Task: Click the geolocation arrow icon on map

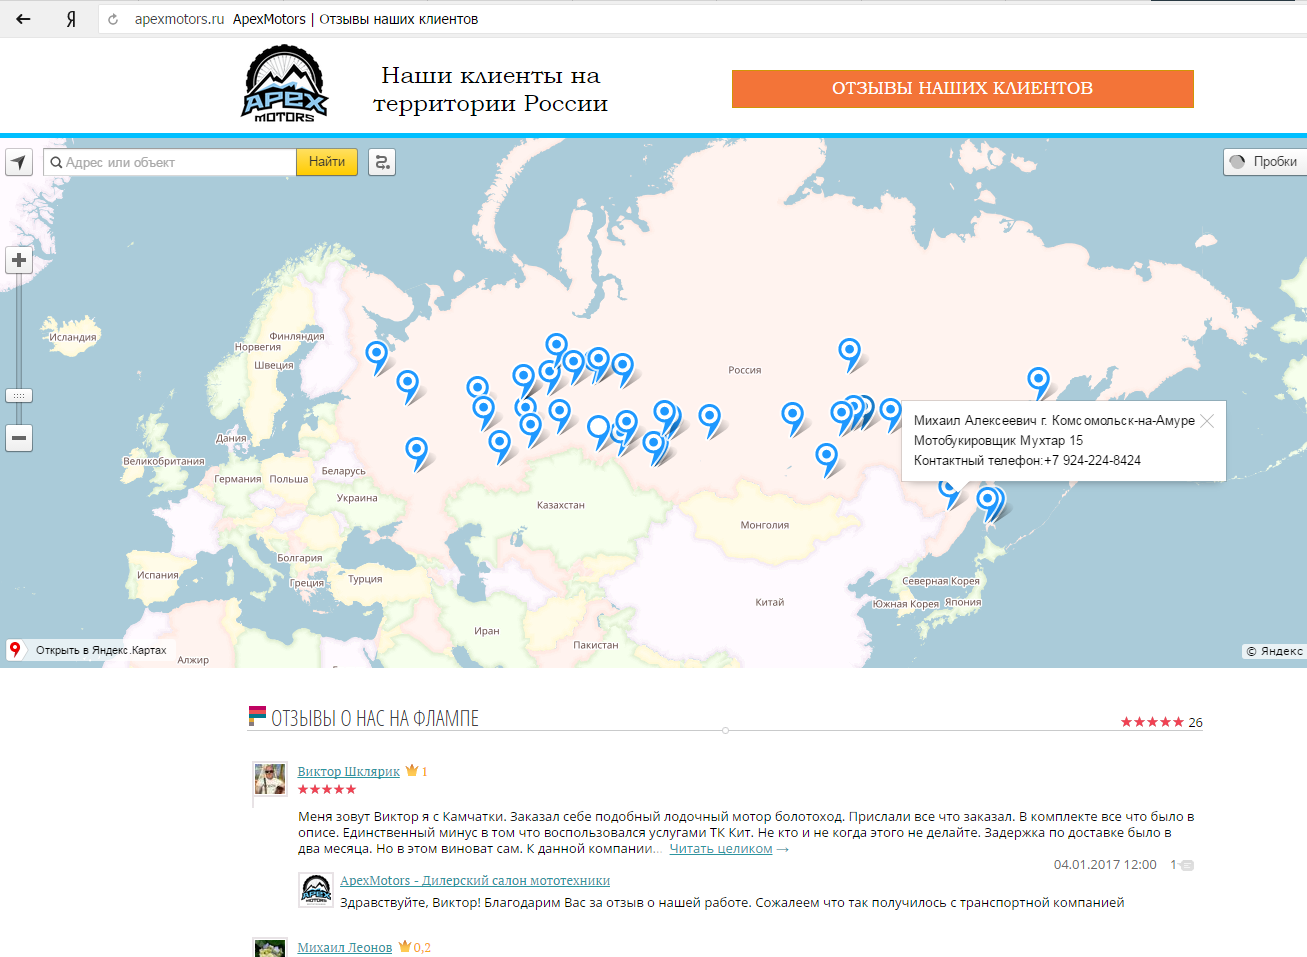Action: pyautogui.click(x=19, y=162)
